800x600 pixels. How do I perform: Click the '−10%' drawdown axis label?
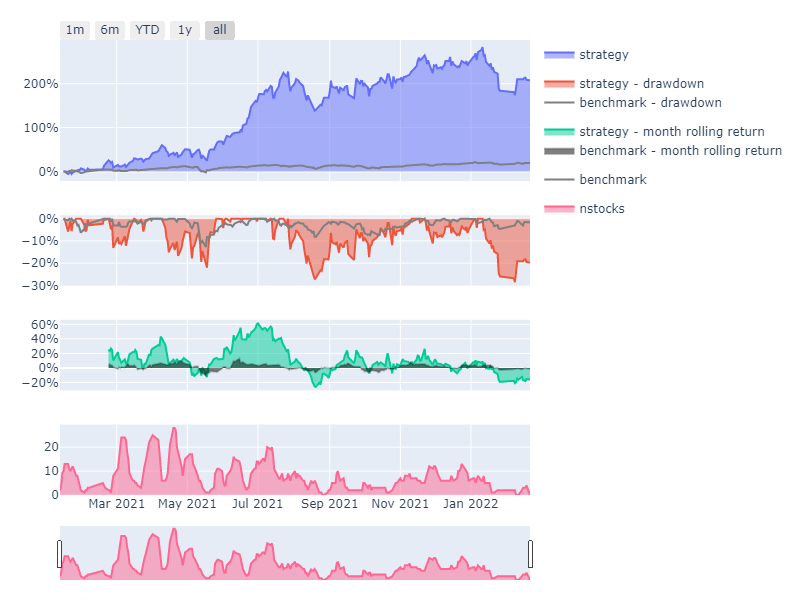(40, 241)
